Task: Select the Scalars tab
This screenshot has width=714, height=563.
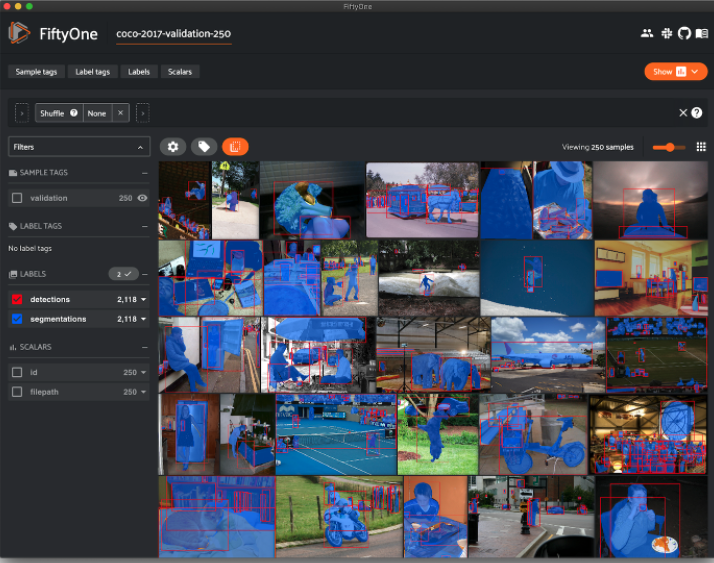Action: [x=181, y=72]
